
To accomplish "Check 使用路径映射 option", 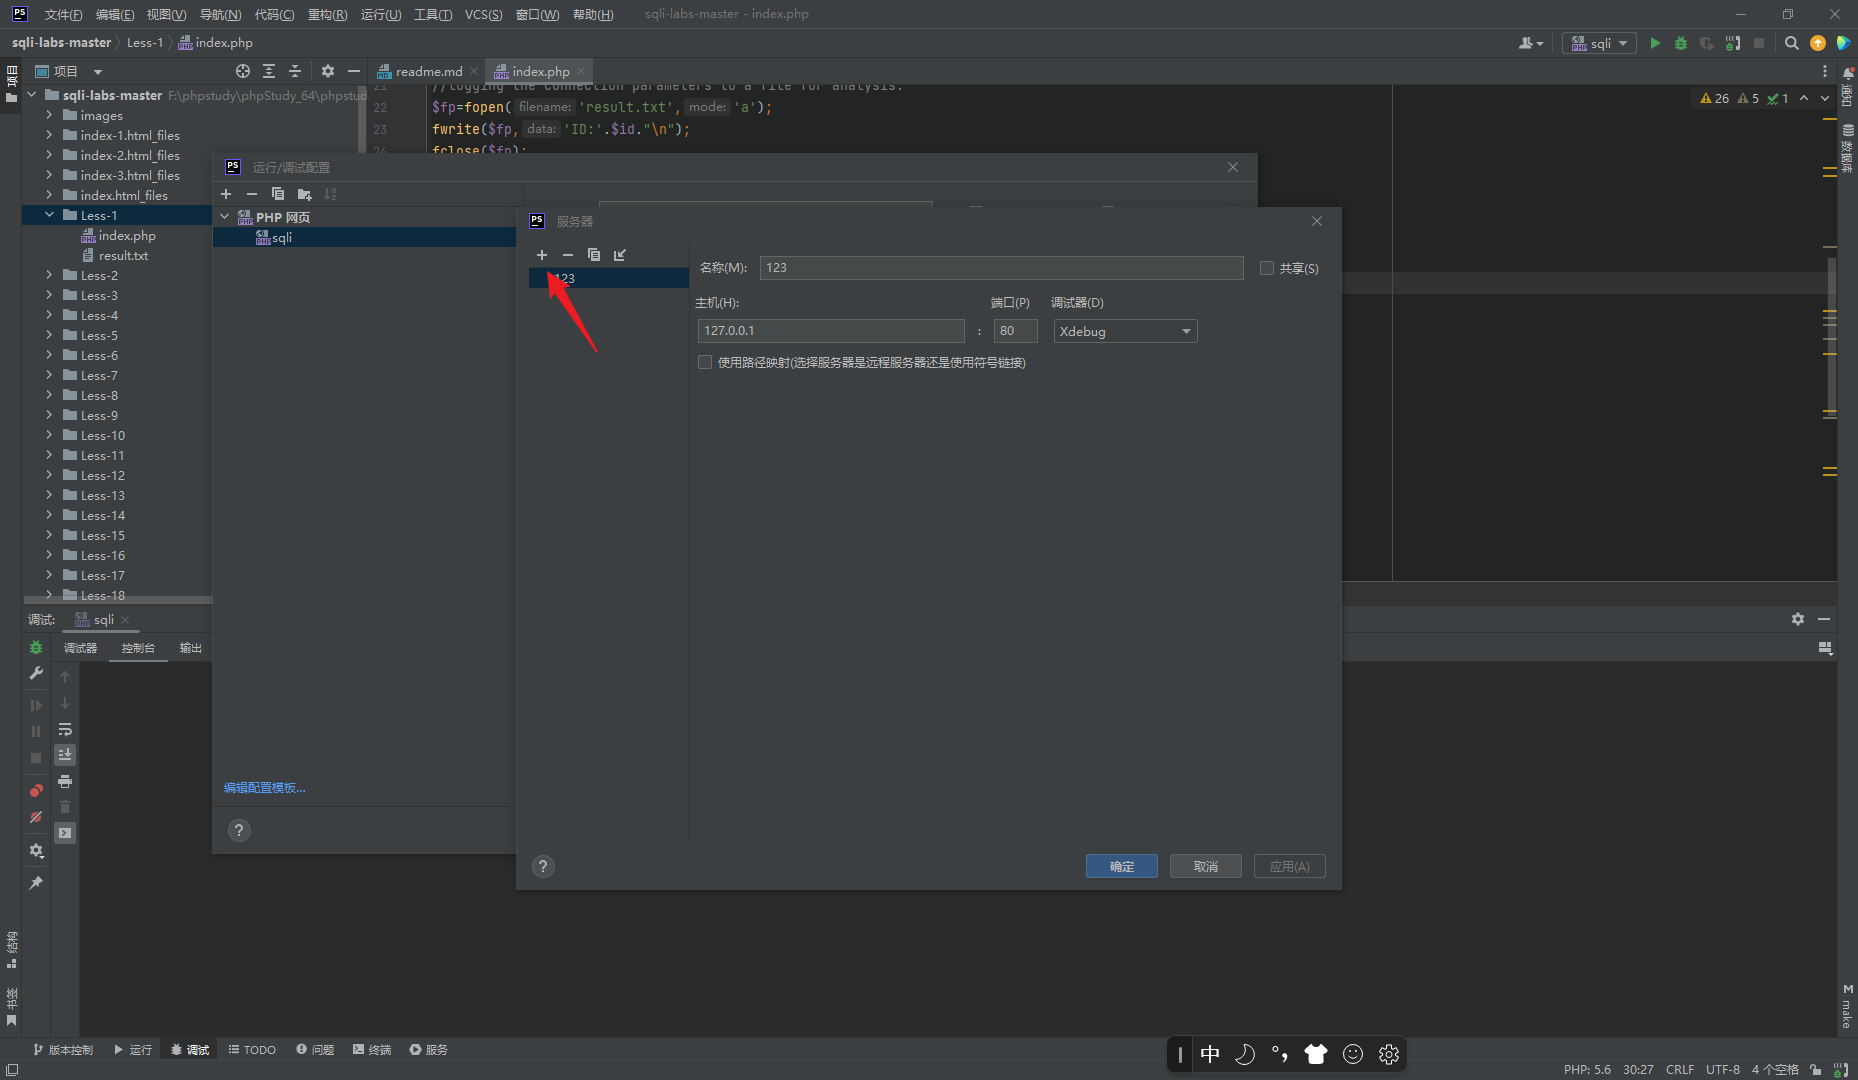I will pyautogui.click(x=706, y=361).
